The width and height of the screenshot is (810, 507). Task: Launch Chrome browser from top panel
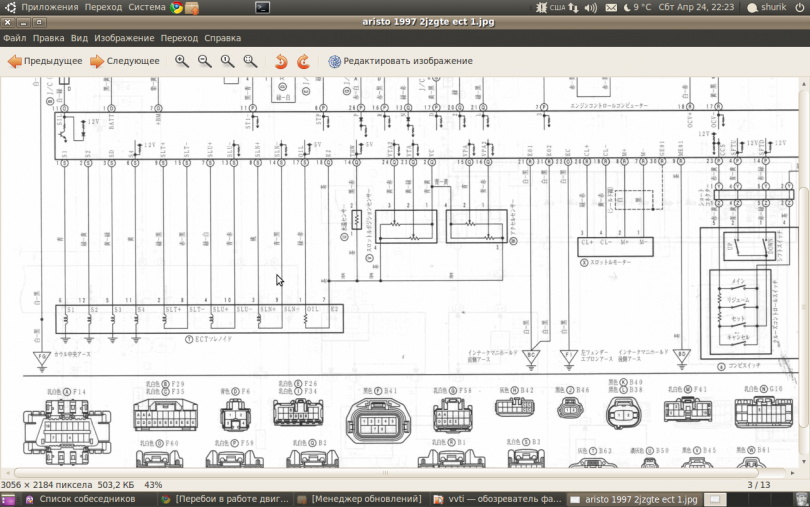[x=177, y=7]
